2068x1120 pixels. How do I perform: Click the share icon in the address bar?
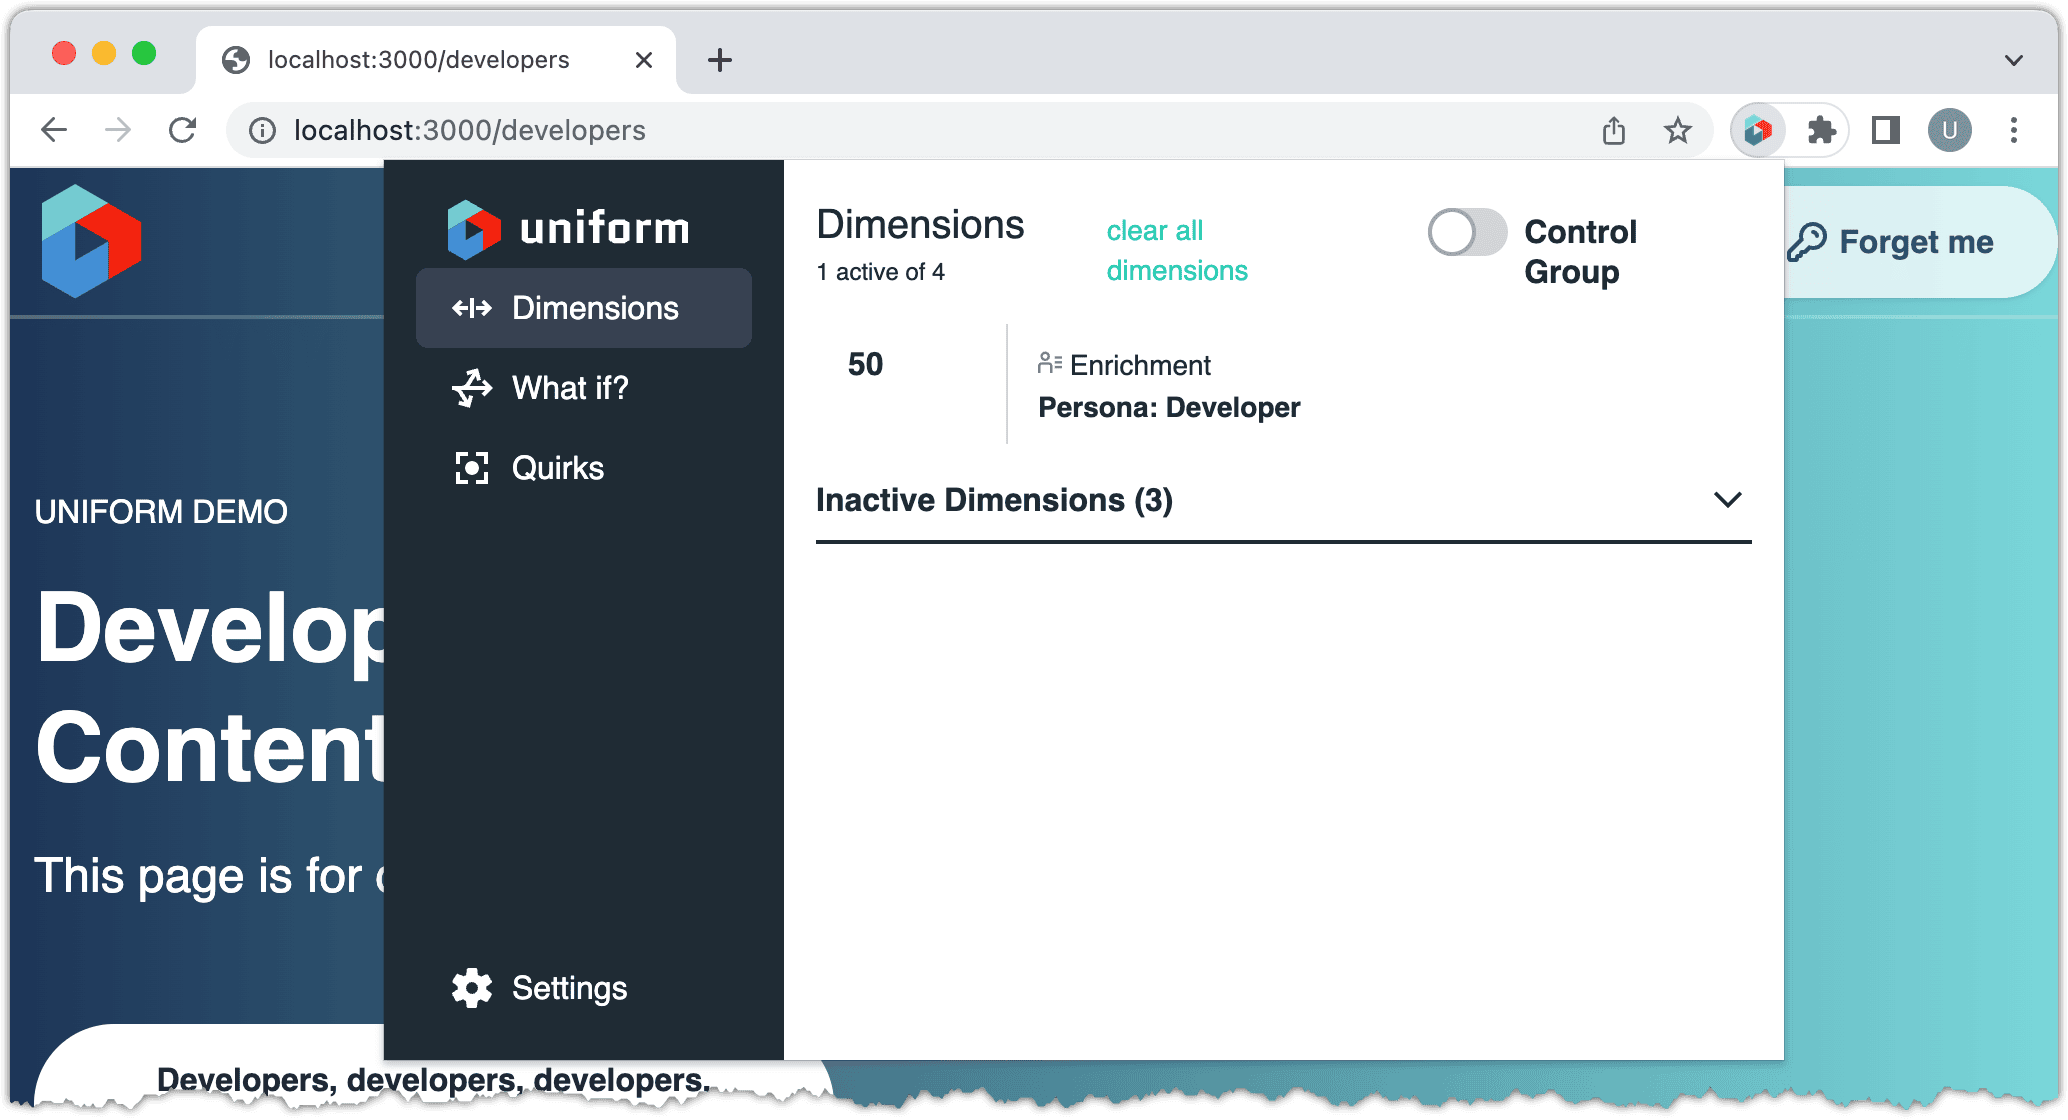pyautogui.click(x=1613, y=130)
